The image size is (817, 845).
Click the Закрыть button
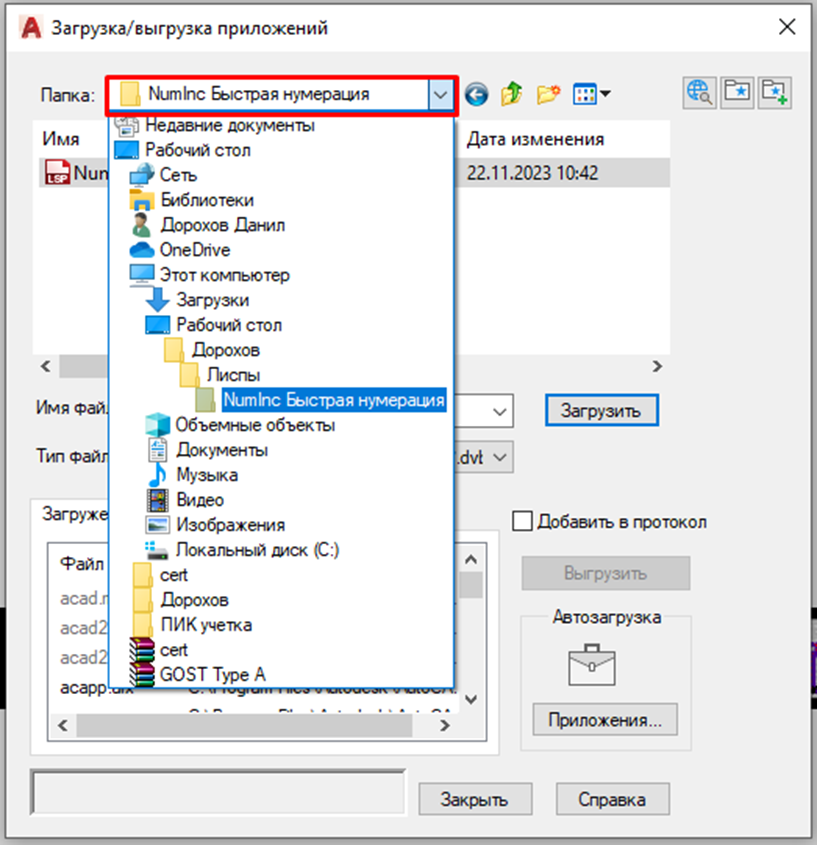(475, 799)
